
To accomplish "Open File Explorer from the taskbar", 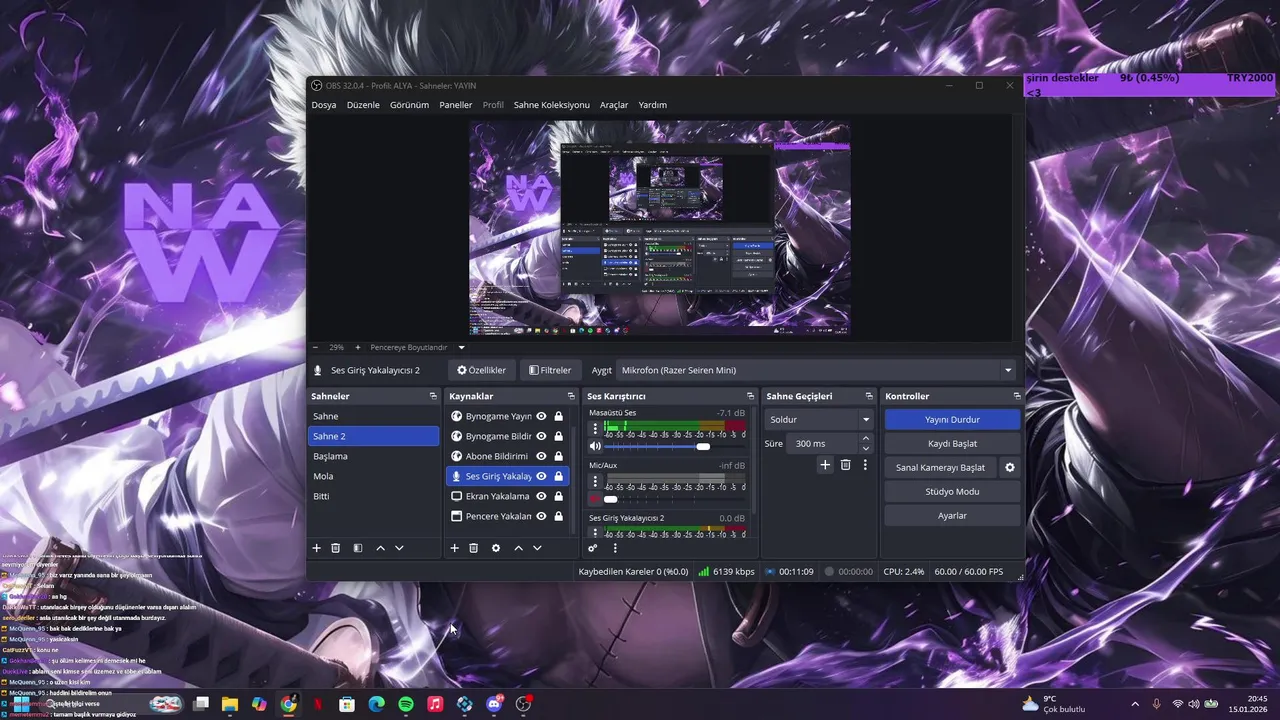I will (230, 704).
